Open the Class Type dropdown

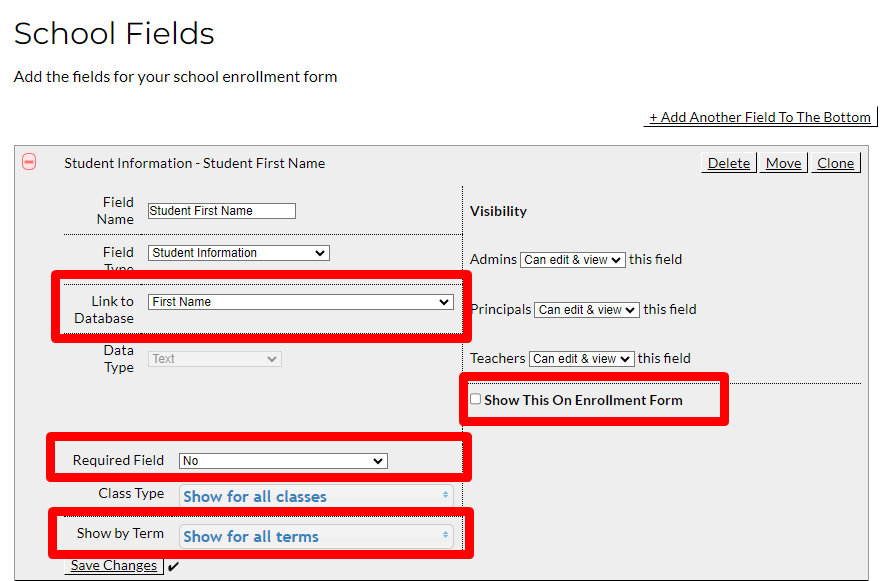tap(317, 496)
